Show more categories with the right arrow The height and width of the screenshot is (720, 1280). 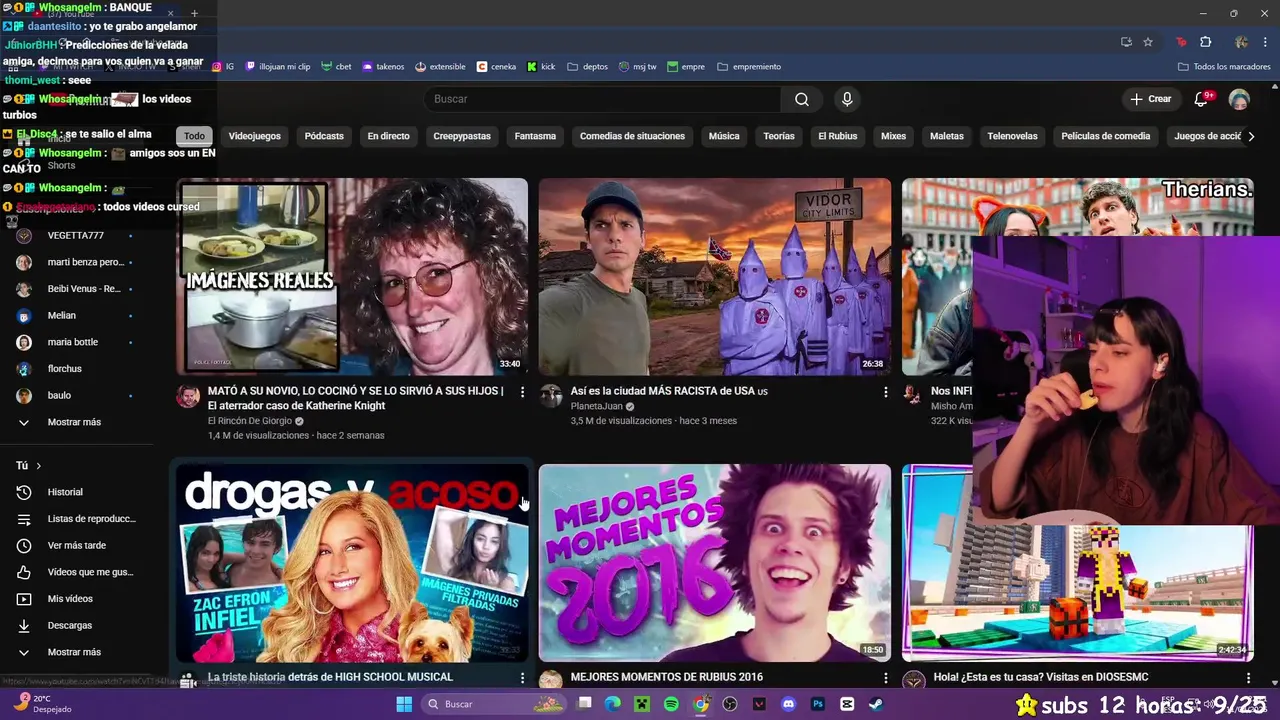1250,136
